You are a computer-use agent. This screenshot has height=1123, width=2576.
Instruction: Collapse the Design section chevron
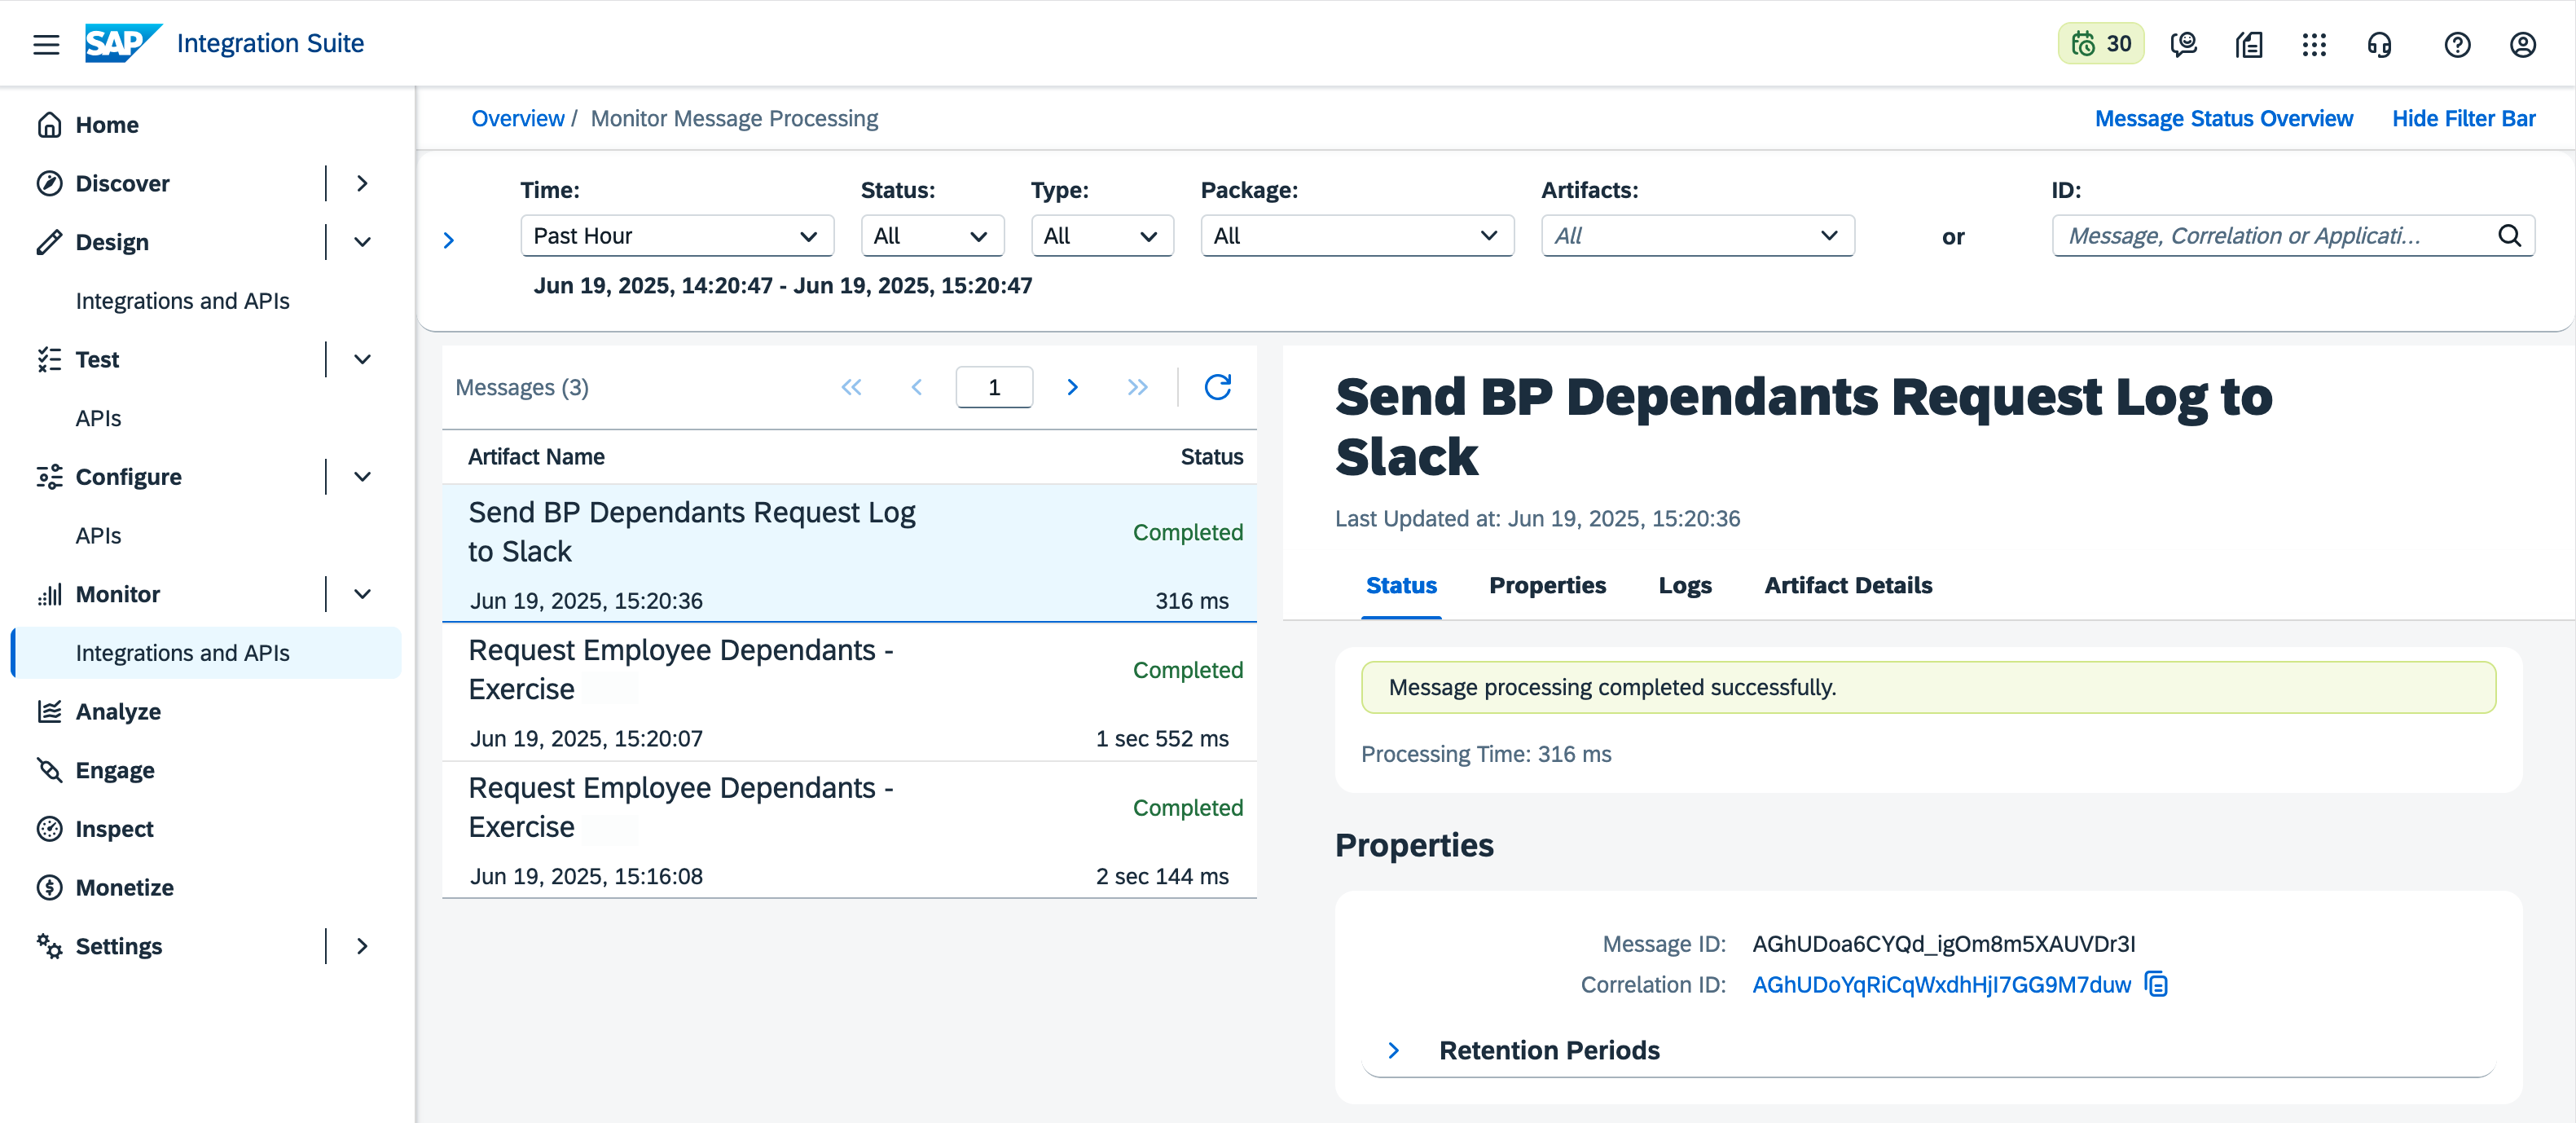pos(363,242)
